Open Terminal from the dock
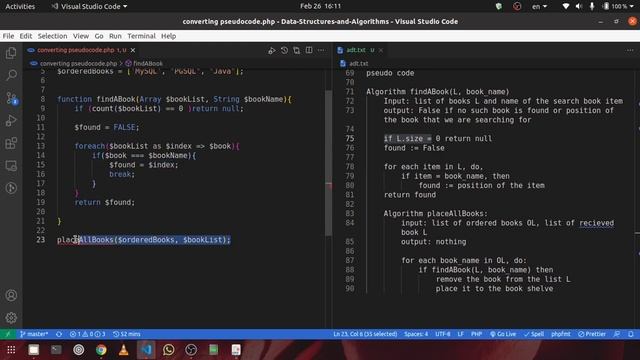The height and width of the screenshot is (360, 640). 56,350
